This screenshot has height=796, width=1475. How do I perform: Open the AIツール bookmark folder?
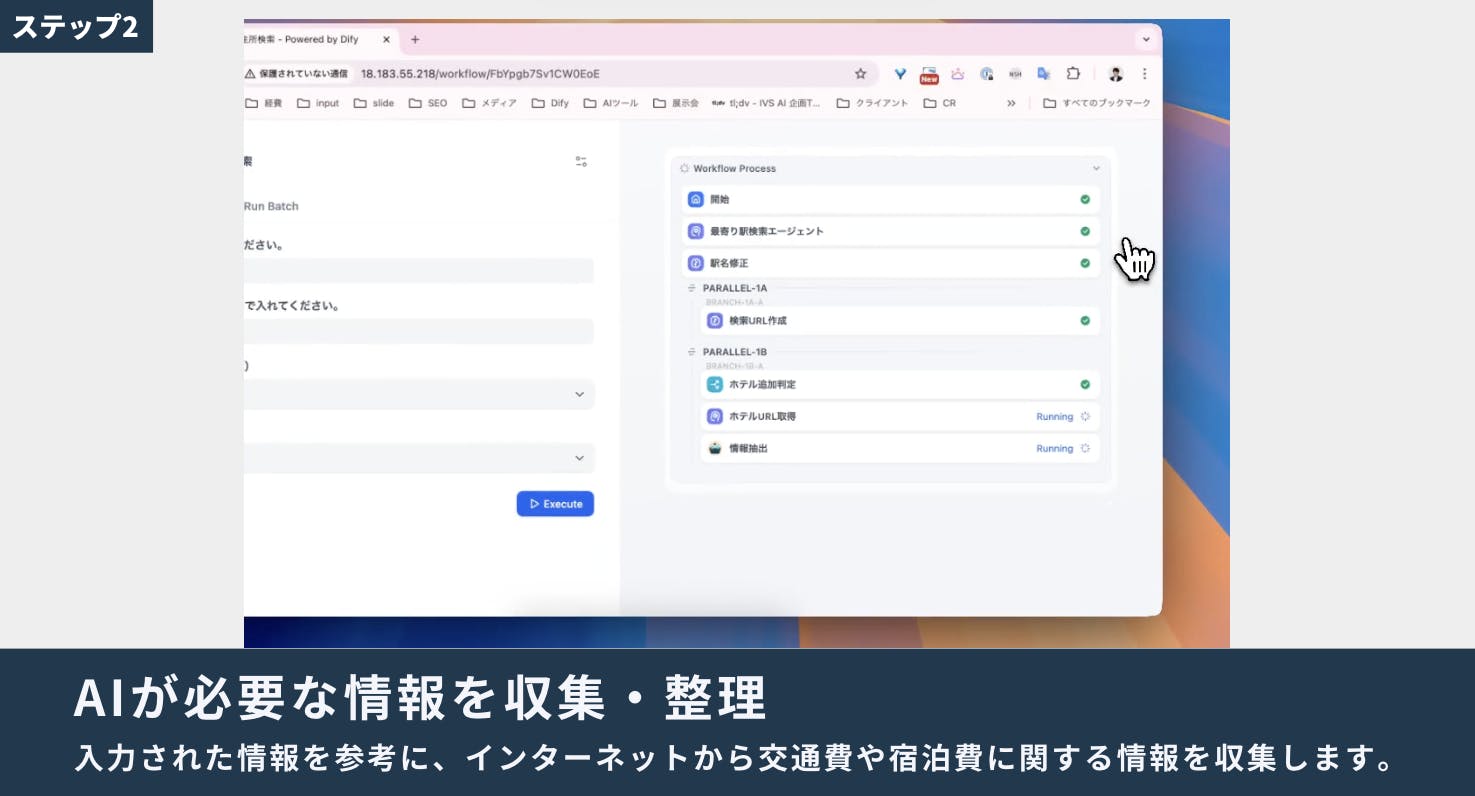(611, 103)
